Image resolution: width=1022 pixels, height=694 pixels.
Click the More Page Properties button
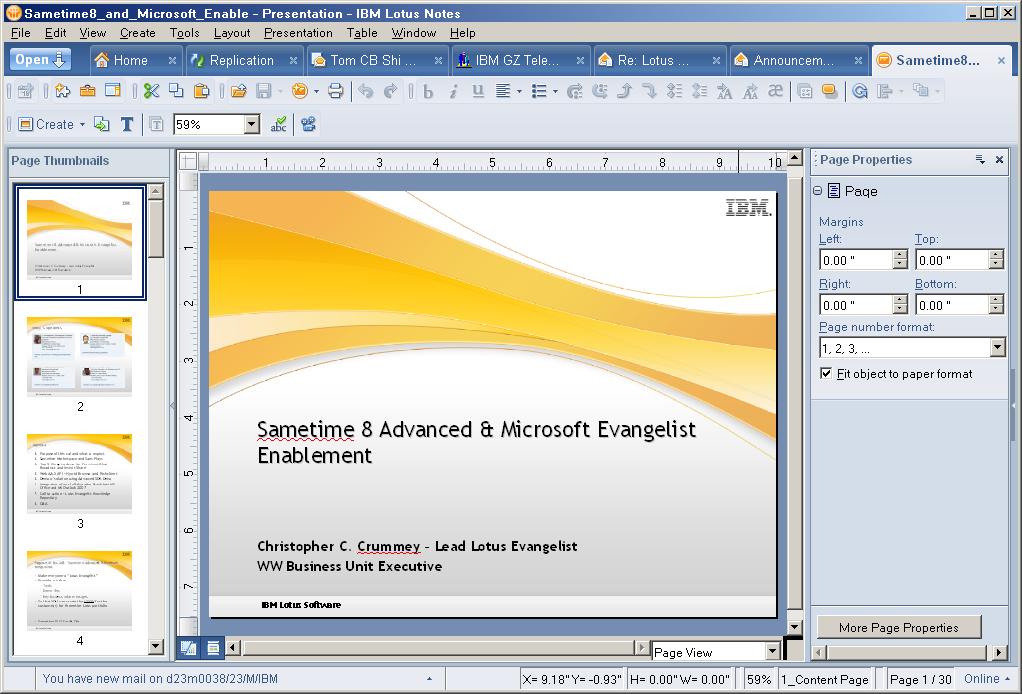pos(899,628)
